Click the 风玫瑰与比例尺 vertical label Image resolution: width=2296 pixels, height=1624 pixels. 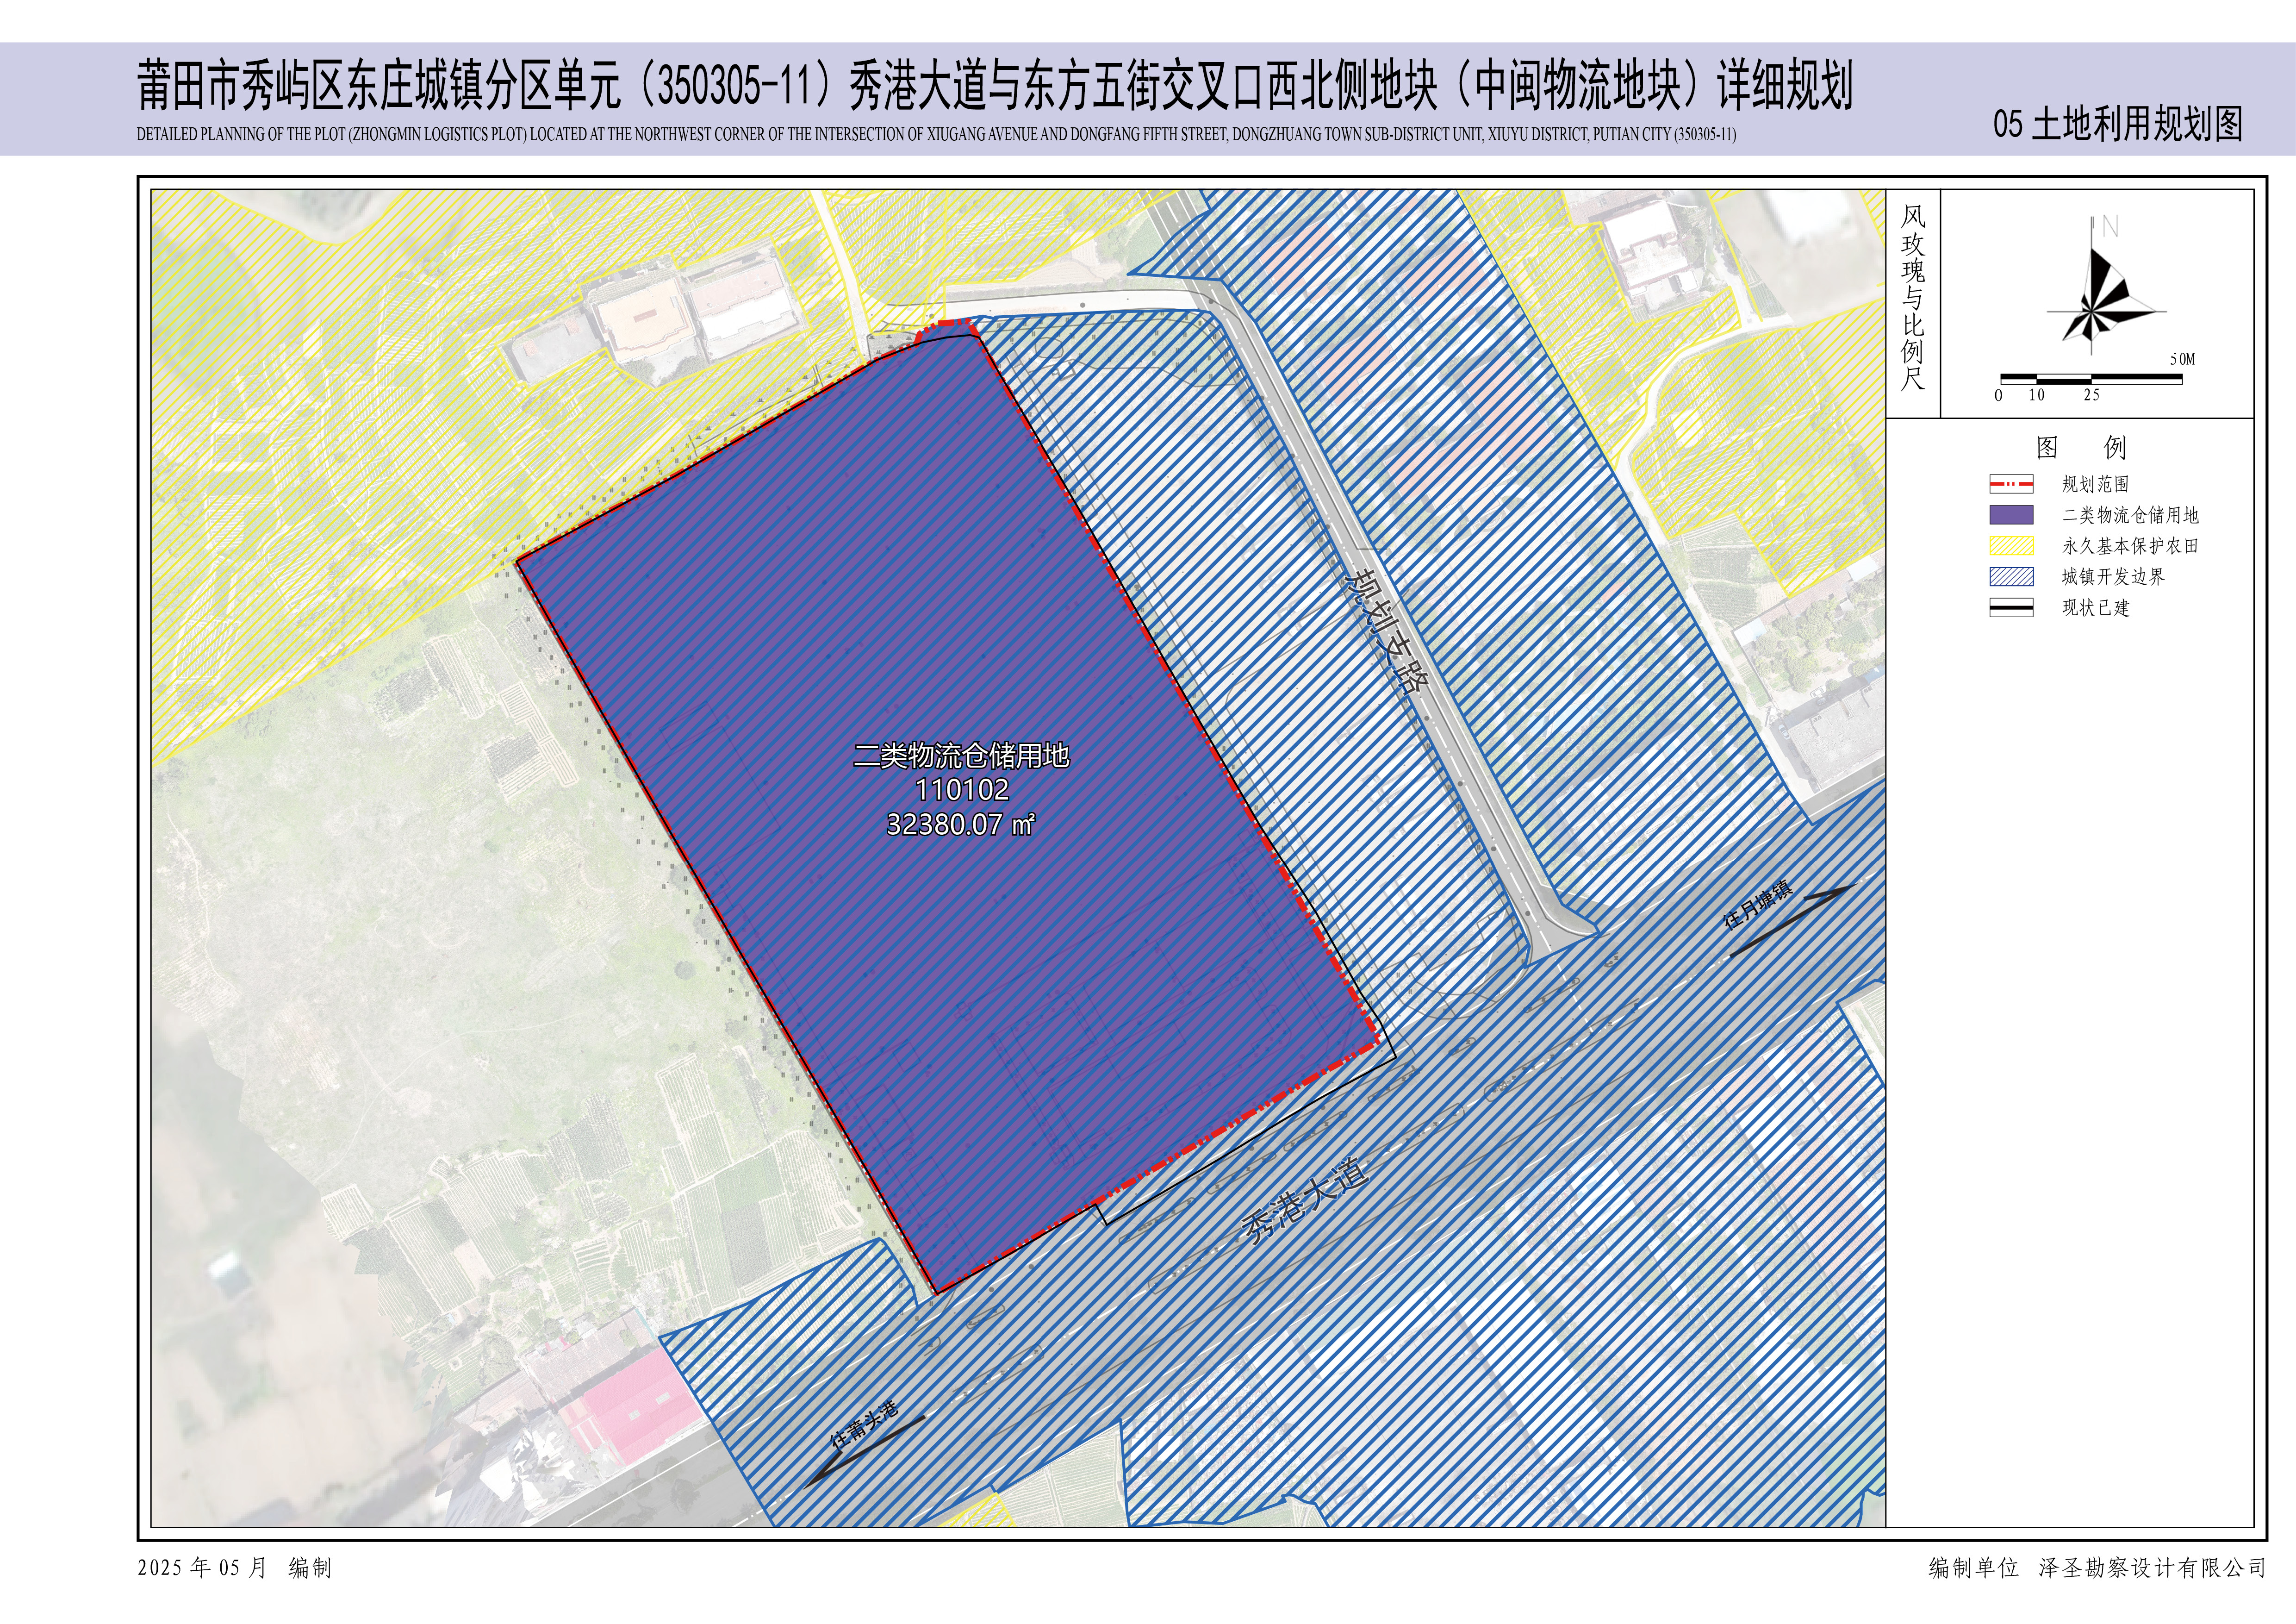[x=1912, y=297]
